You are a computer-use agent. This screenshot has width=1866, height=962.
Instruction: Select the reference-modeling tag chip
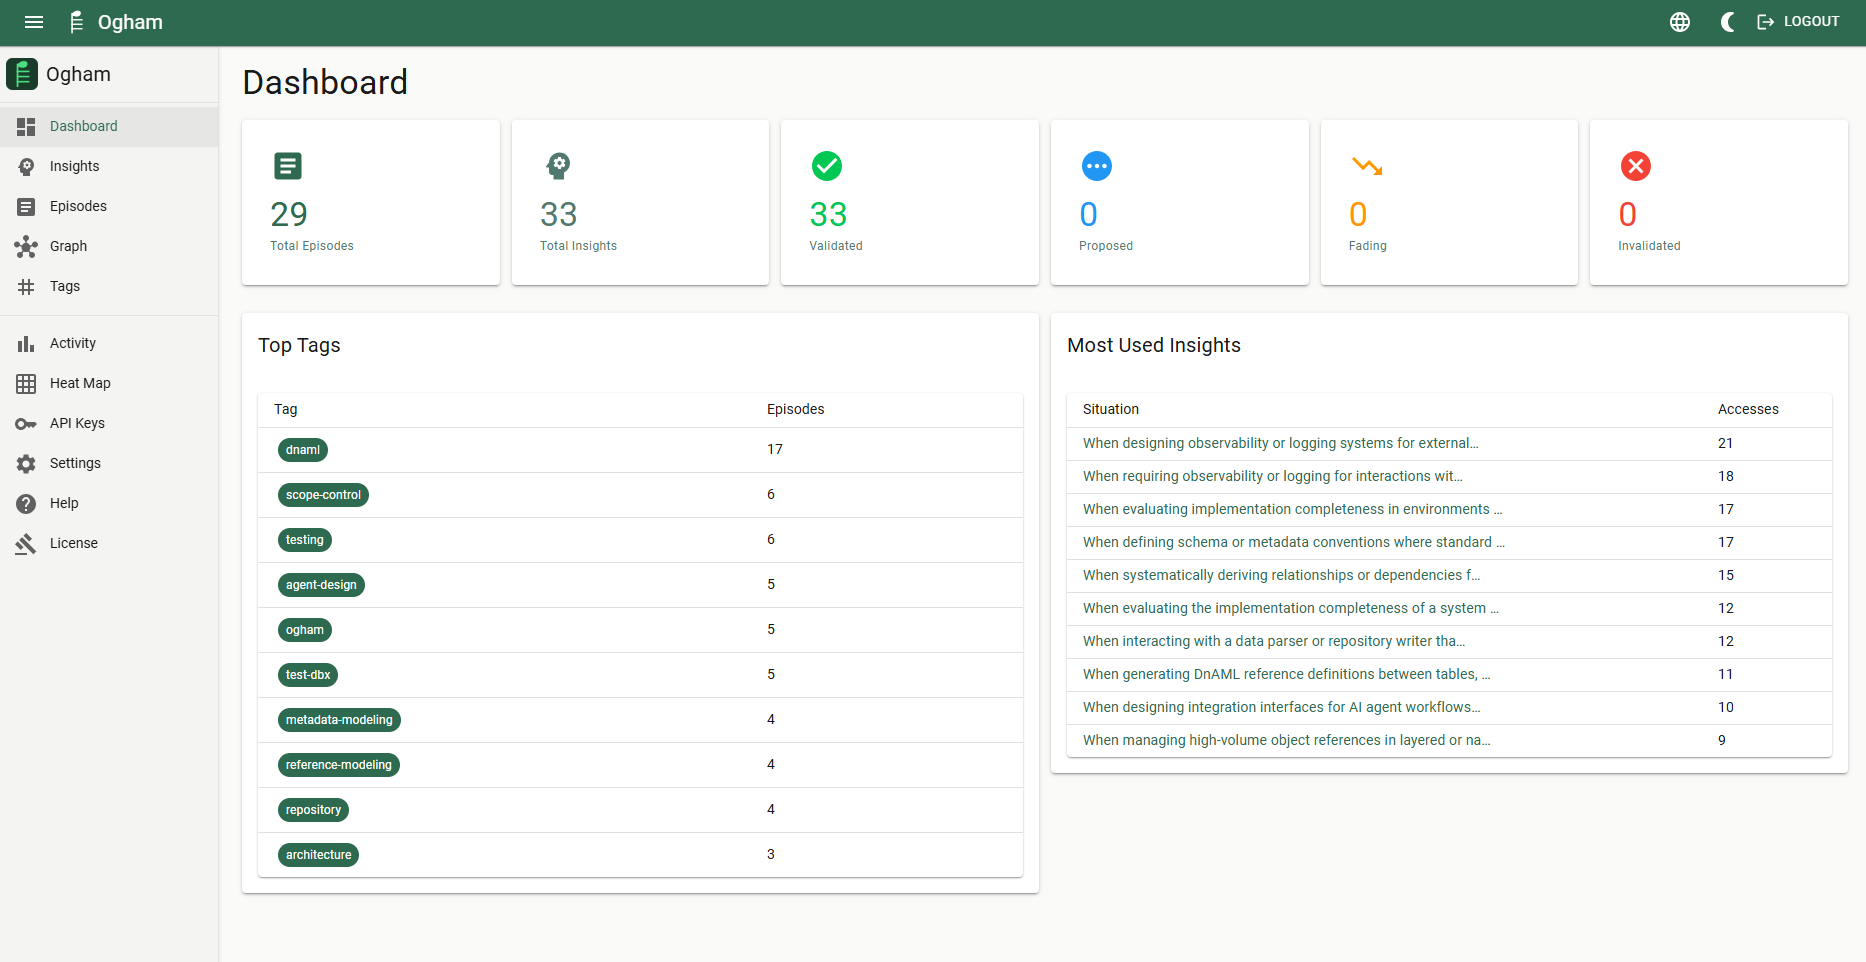pyautogui.click(x=339, y=765)
